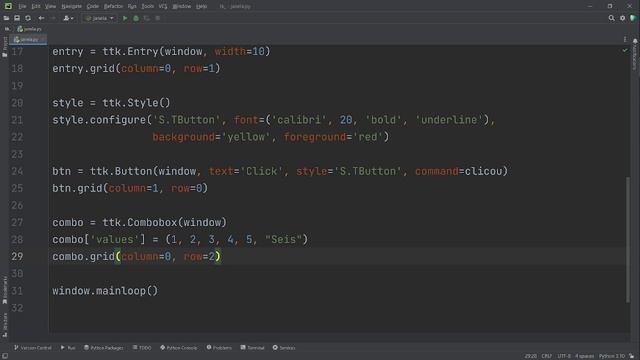Screen dimensions: 640x360
Task: Click line number 24 in the gutter
Action: pyautogui.click(x=17, y=171)
